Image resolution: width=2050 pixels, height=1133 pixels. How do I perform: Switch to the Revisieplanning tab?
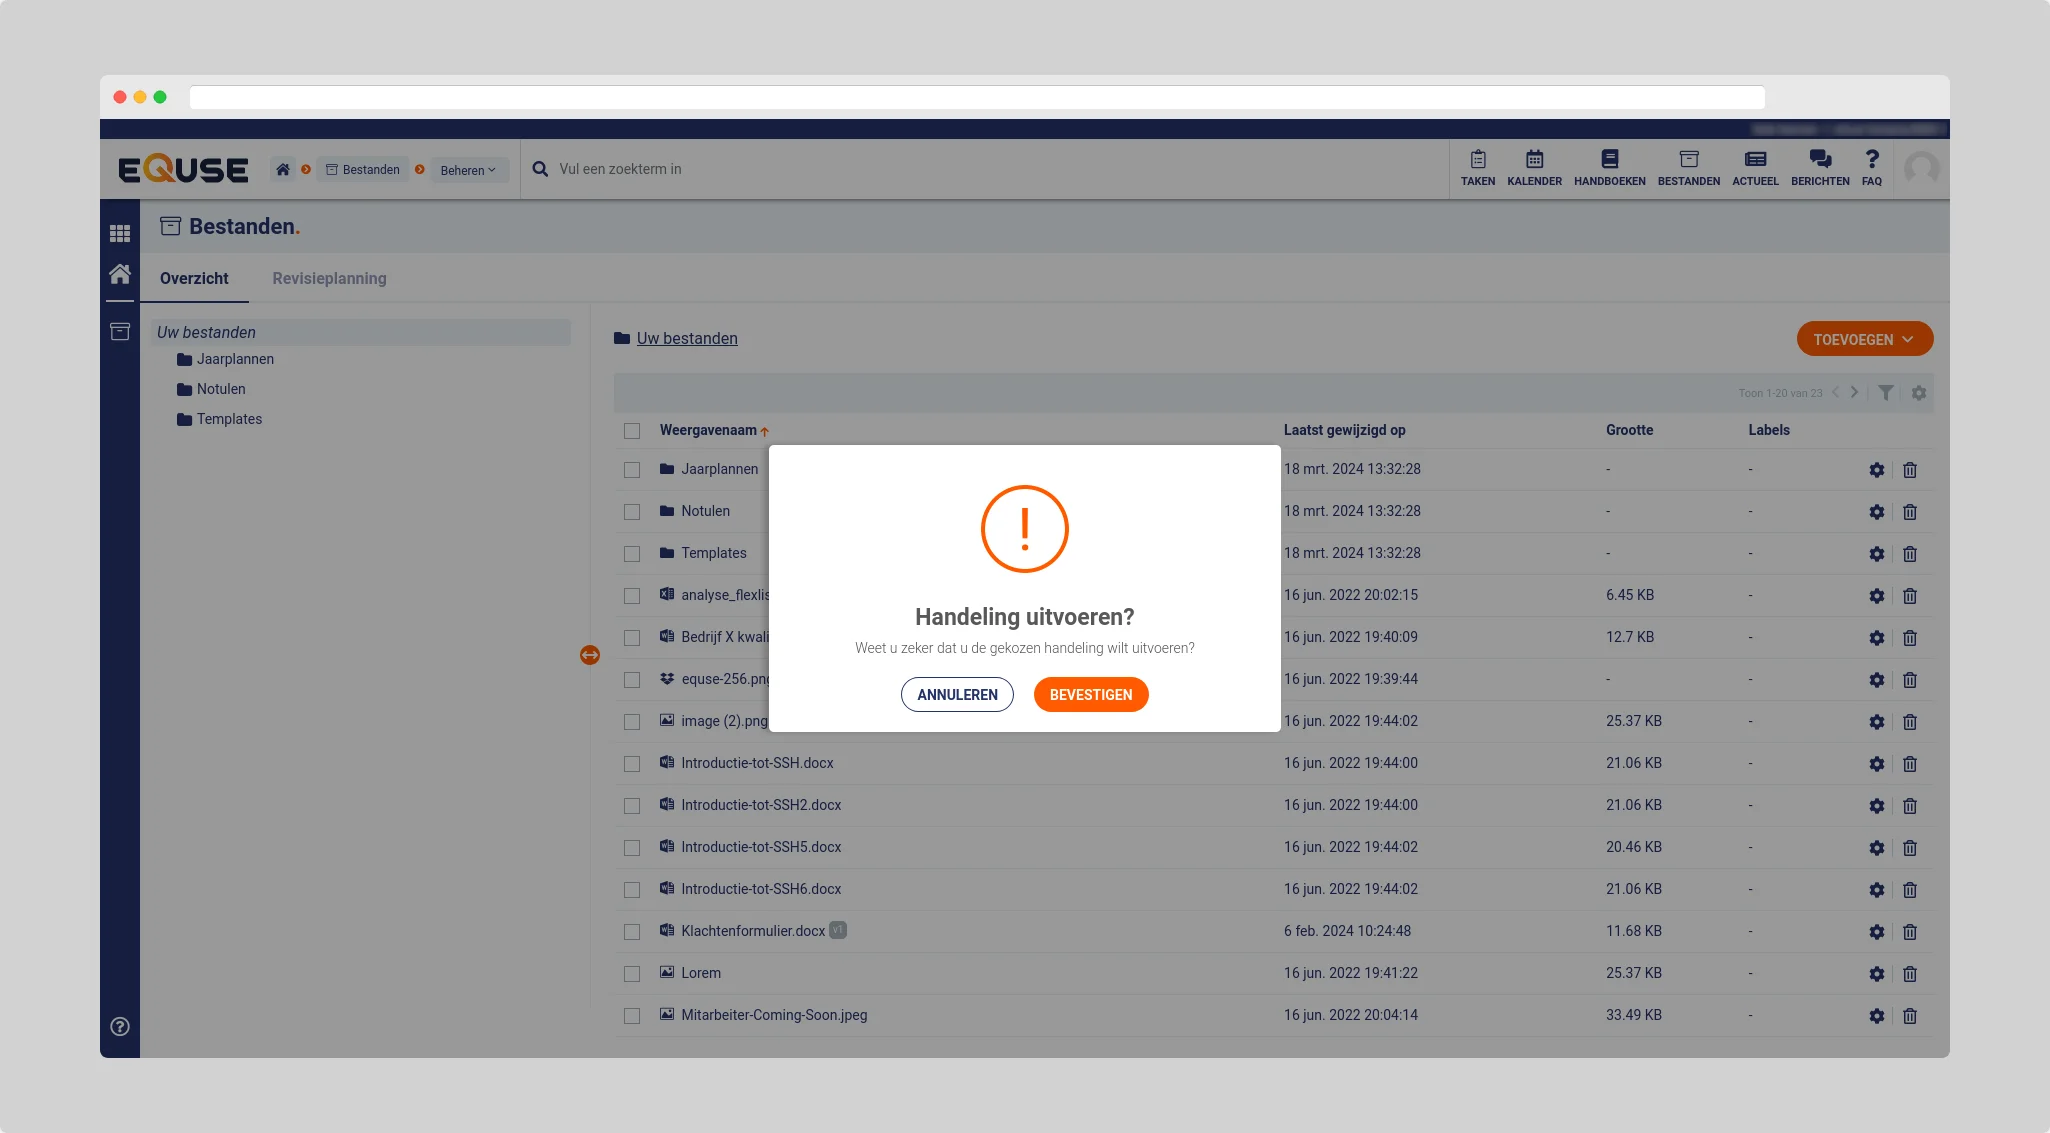[329, 278]
